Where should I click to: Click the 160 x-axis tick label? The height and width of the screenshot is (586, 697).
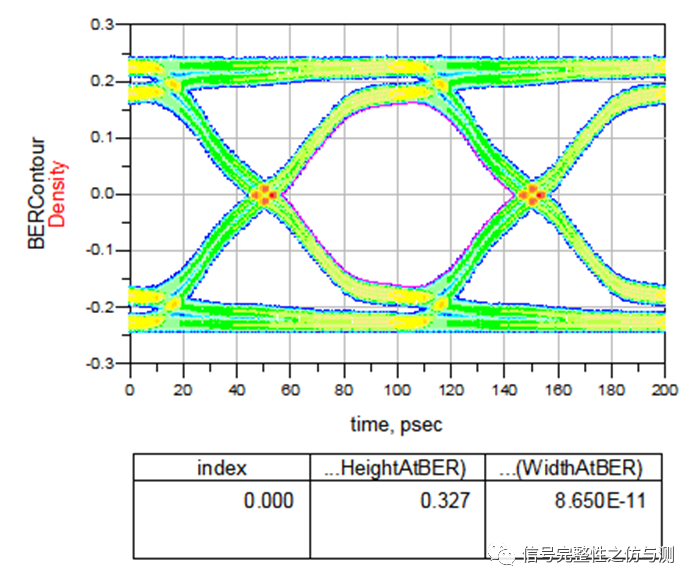(558, 390)
